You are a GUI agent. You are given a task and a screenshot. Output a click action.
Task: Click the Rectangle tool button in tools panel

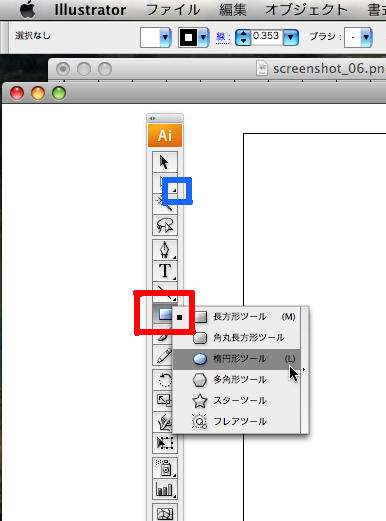click(163, 313)
